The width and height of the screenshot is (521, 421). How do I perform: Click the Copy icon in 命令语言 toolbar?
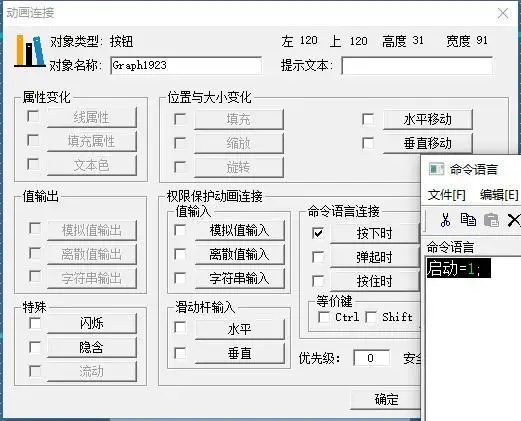[468, 220]
